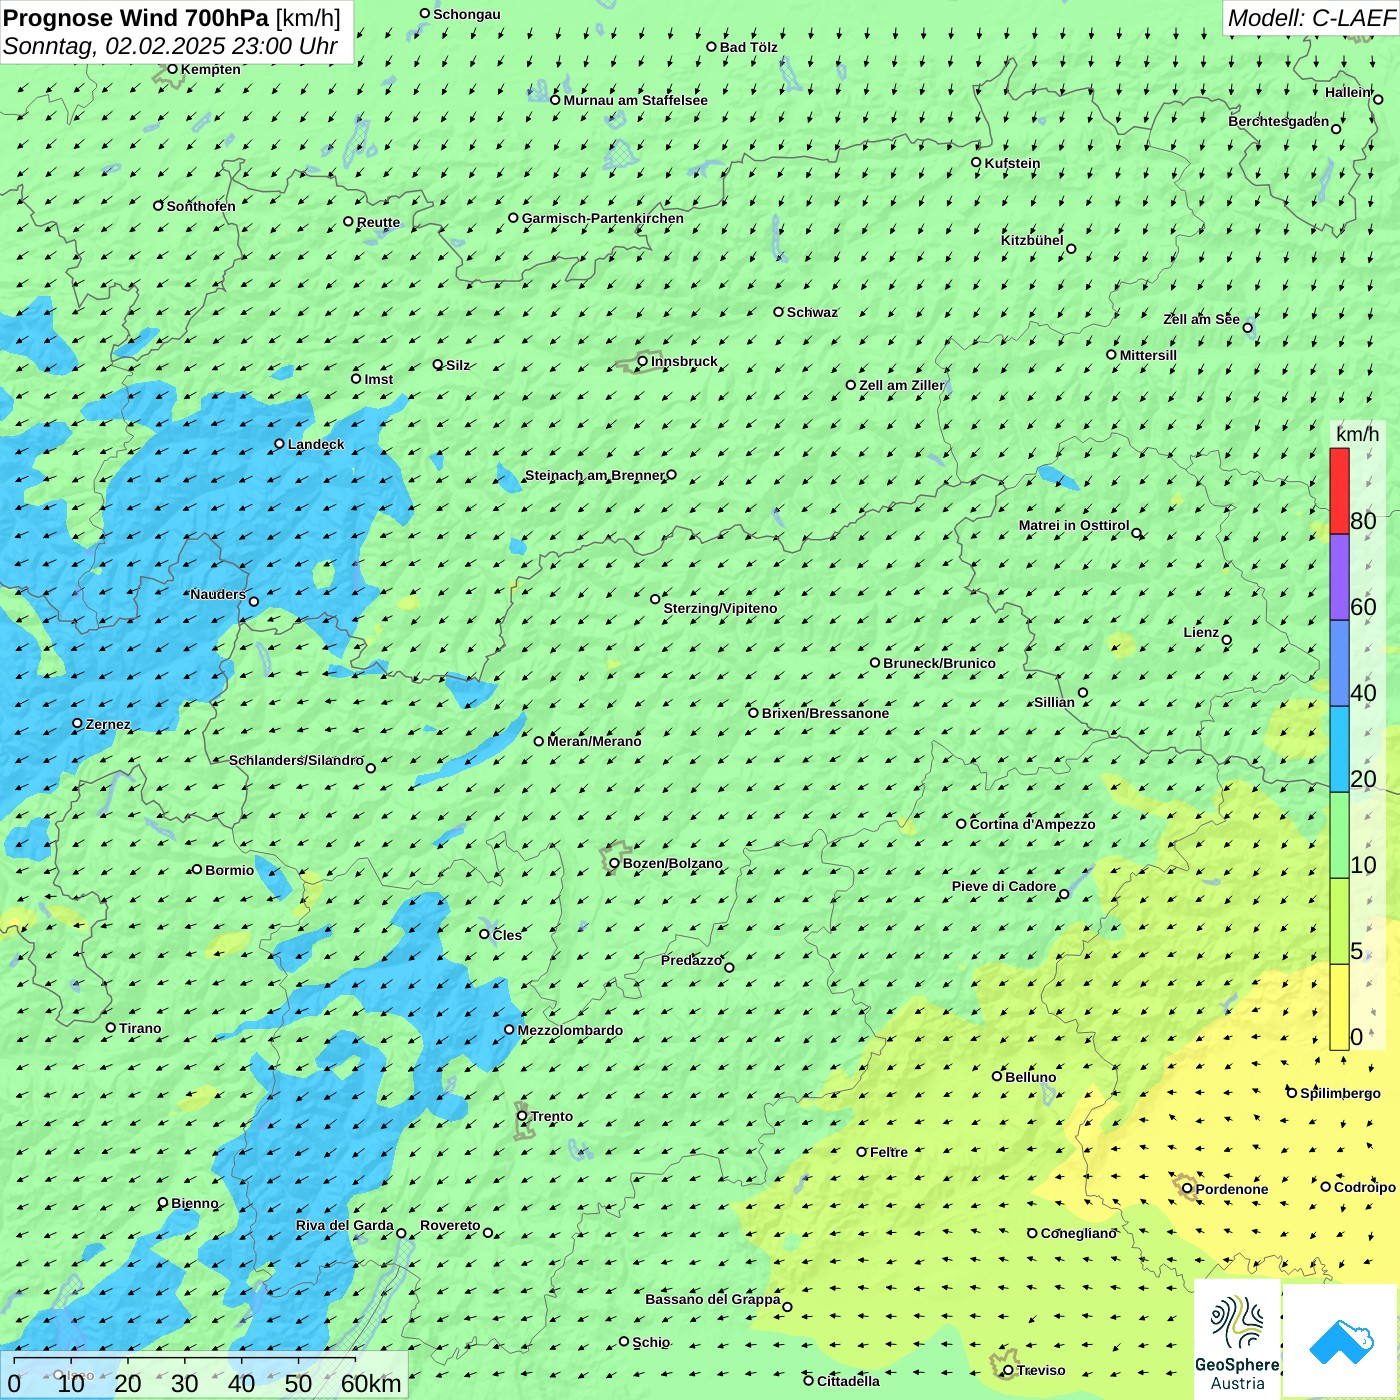The height and width of the screenshot is (1400, 1400).
Task: Click the 'Berchtesgaden' label
Action: click(x=1279, y=121)
